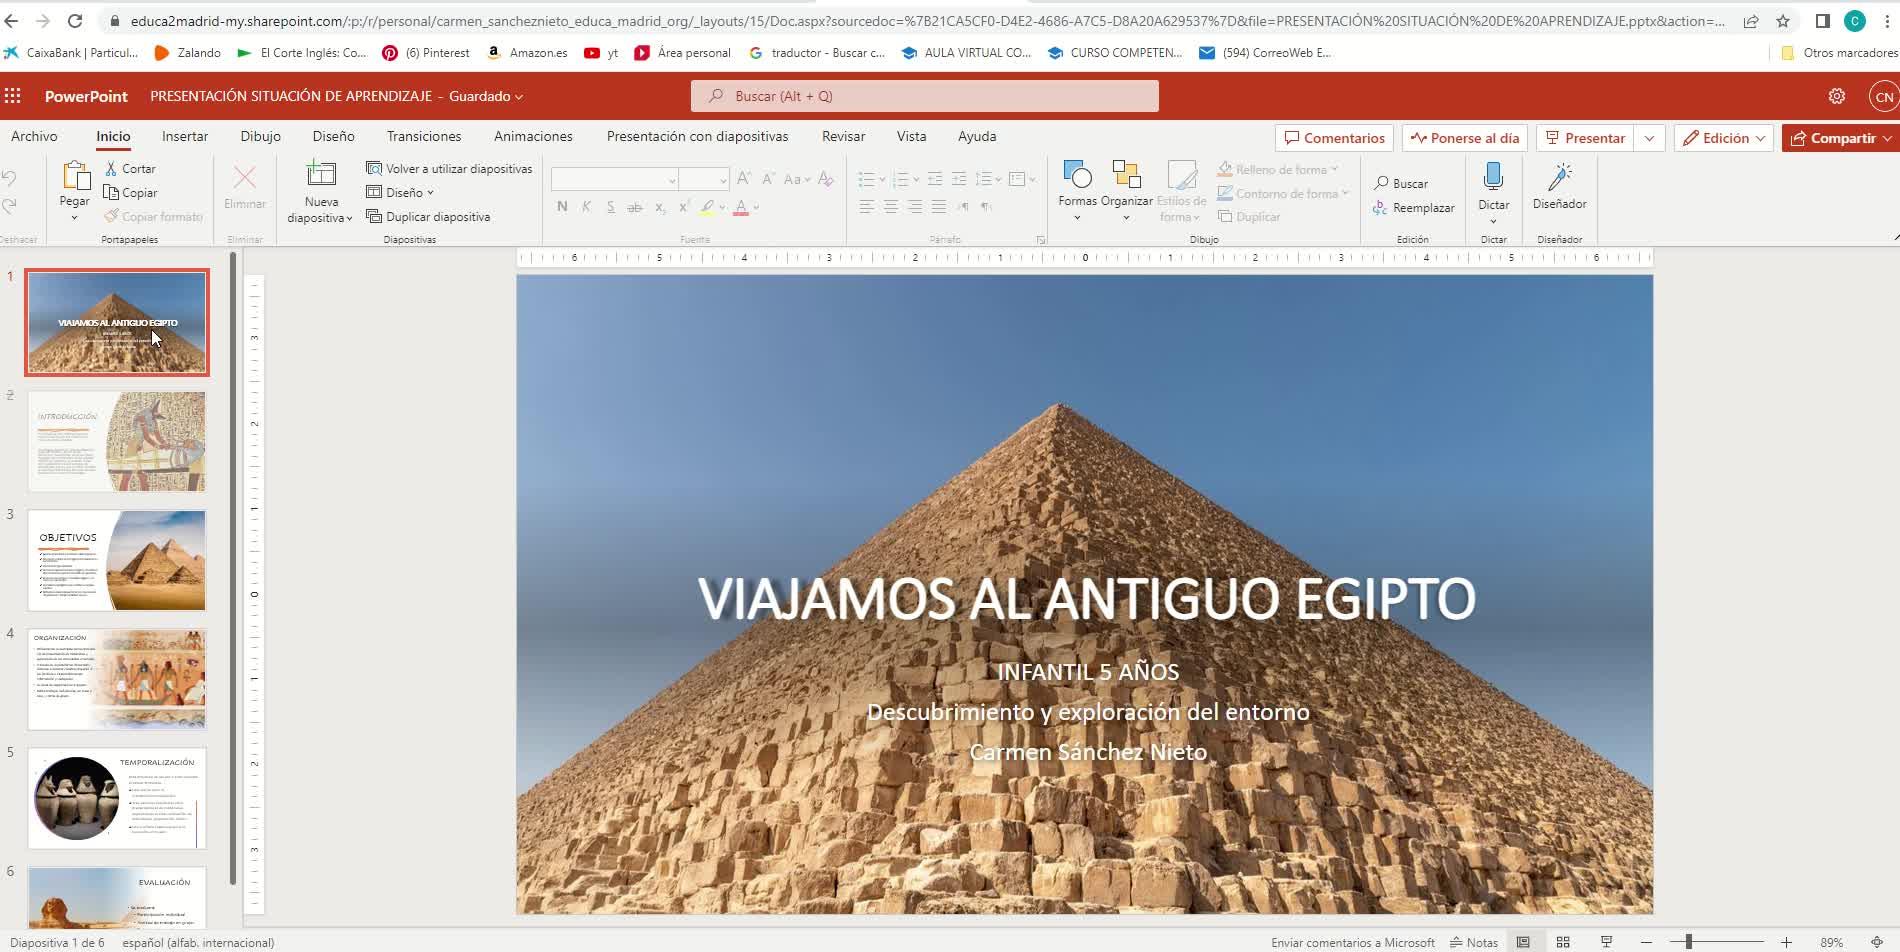Select the OBJETIVOS slide thumbnail
The width and height of the screenshot is (1900, 952).
tap(117, 560)
